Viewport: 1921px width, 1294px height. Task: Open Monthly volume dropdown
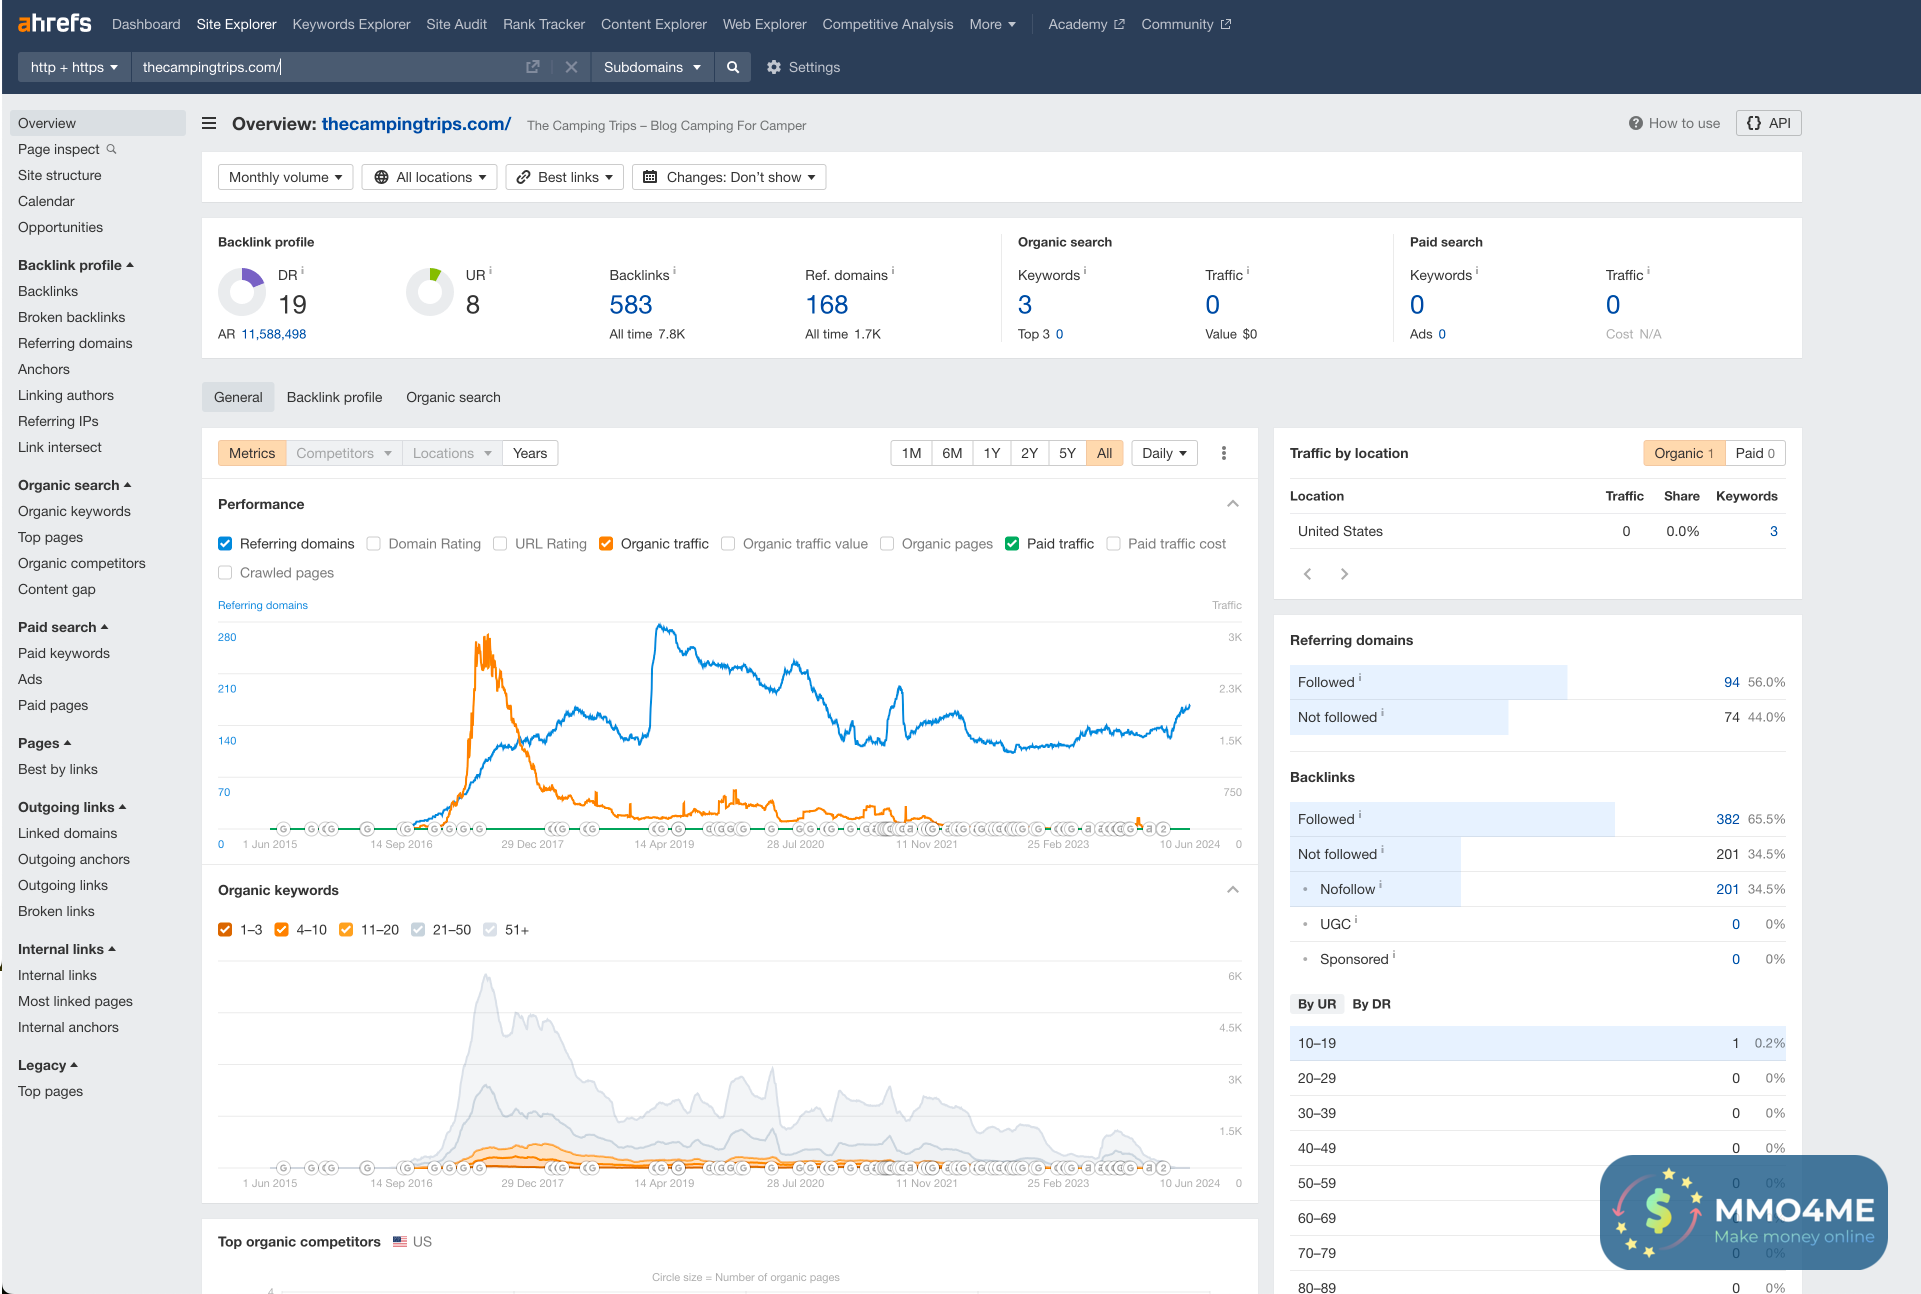[285, 177]
